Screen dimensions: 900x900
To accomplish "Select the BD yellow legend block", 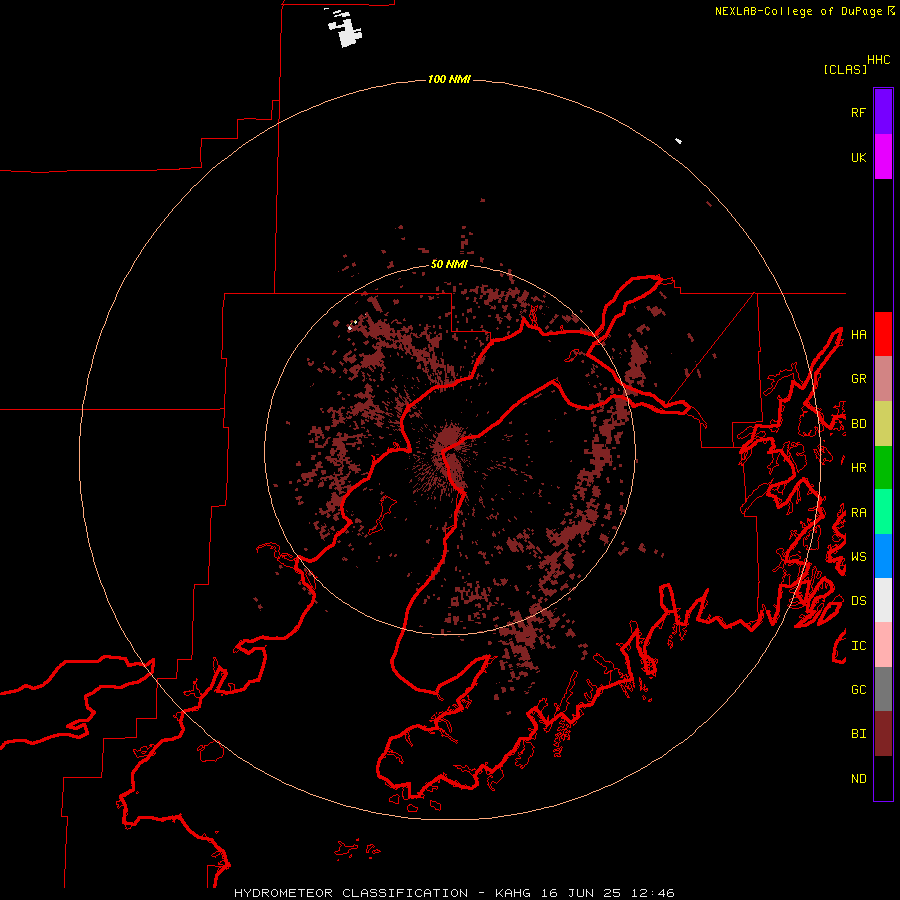I will click(x=883, y=423).
